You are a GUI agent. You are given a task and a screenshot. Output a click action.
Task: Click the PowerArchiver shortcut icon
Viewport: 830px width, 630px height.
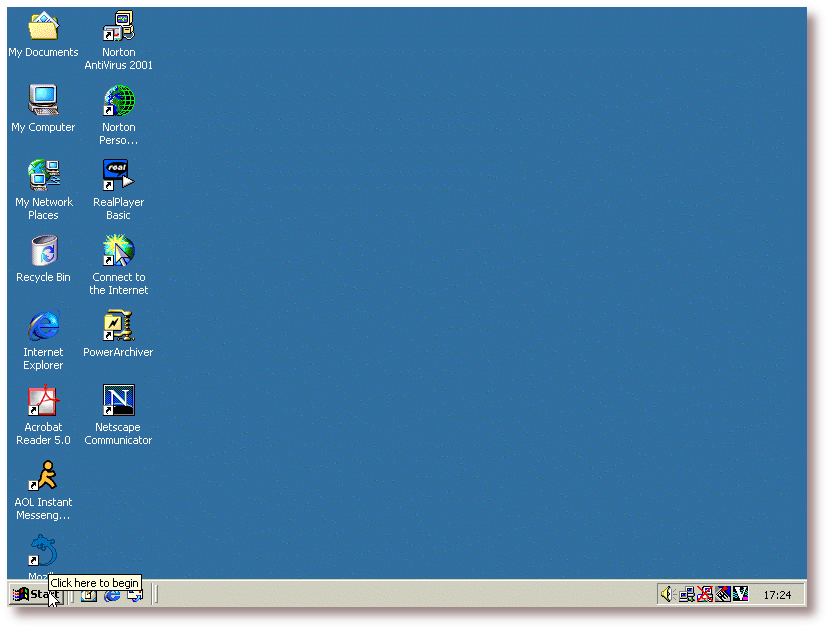click(x=118, y=326)
